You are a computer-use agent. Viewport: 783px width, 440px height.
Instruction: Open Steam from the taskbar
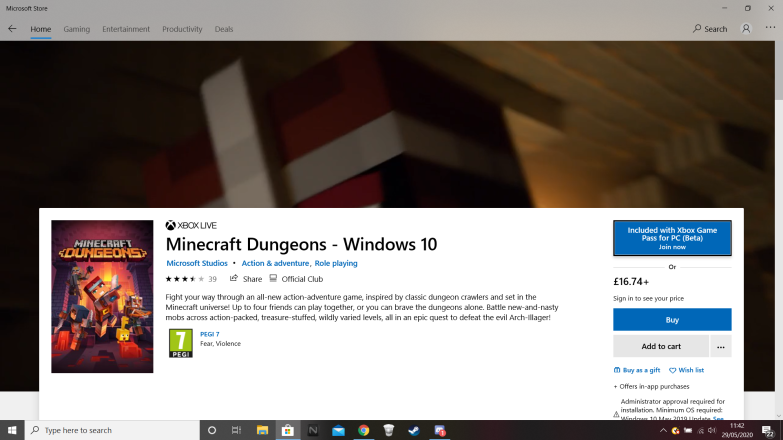[x=414, y=430]
